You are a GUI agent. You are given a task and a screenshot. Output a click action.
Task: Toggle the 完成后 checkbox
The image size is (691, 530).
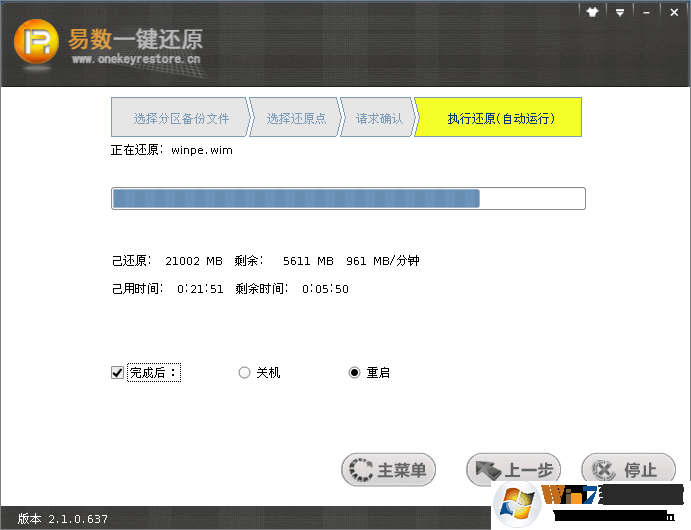tap(117, 373)
